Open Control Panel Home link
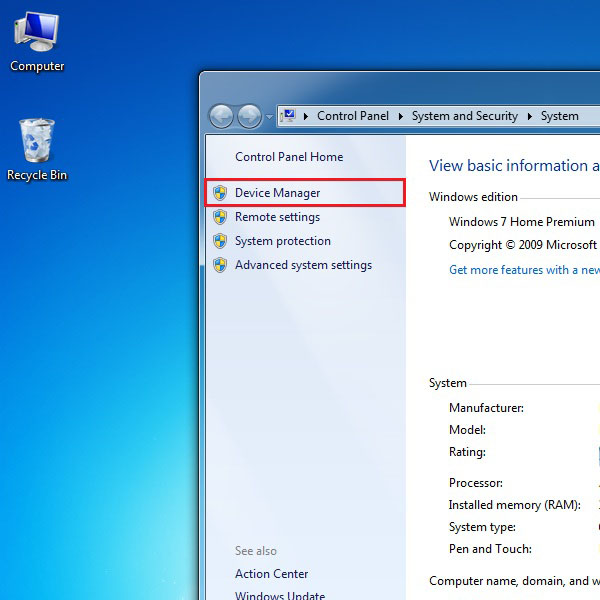 coord(289,157)
